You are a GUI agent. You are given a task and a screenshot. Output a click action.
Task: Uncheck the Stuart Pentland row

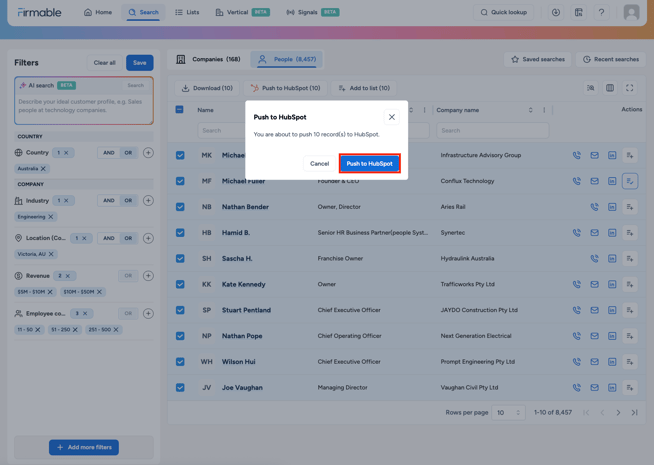(x=180, y=310)
